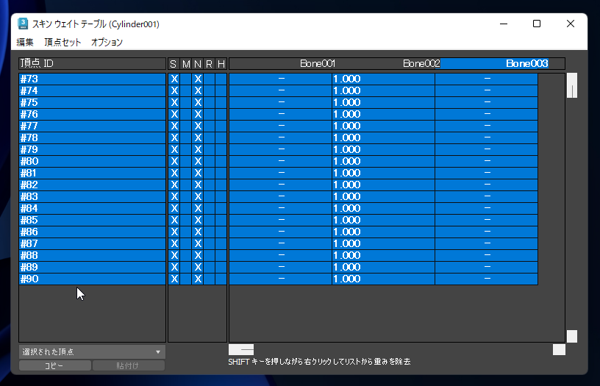Viewport: 600px width, 386px height.
Task: Click the 貼付け button
Action: [x=129, y=366]
